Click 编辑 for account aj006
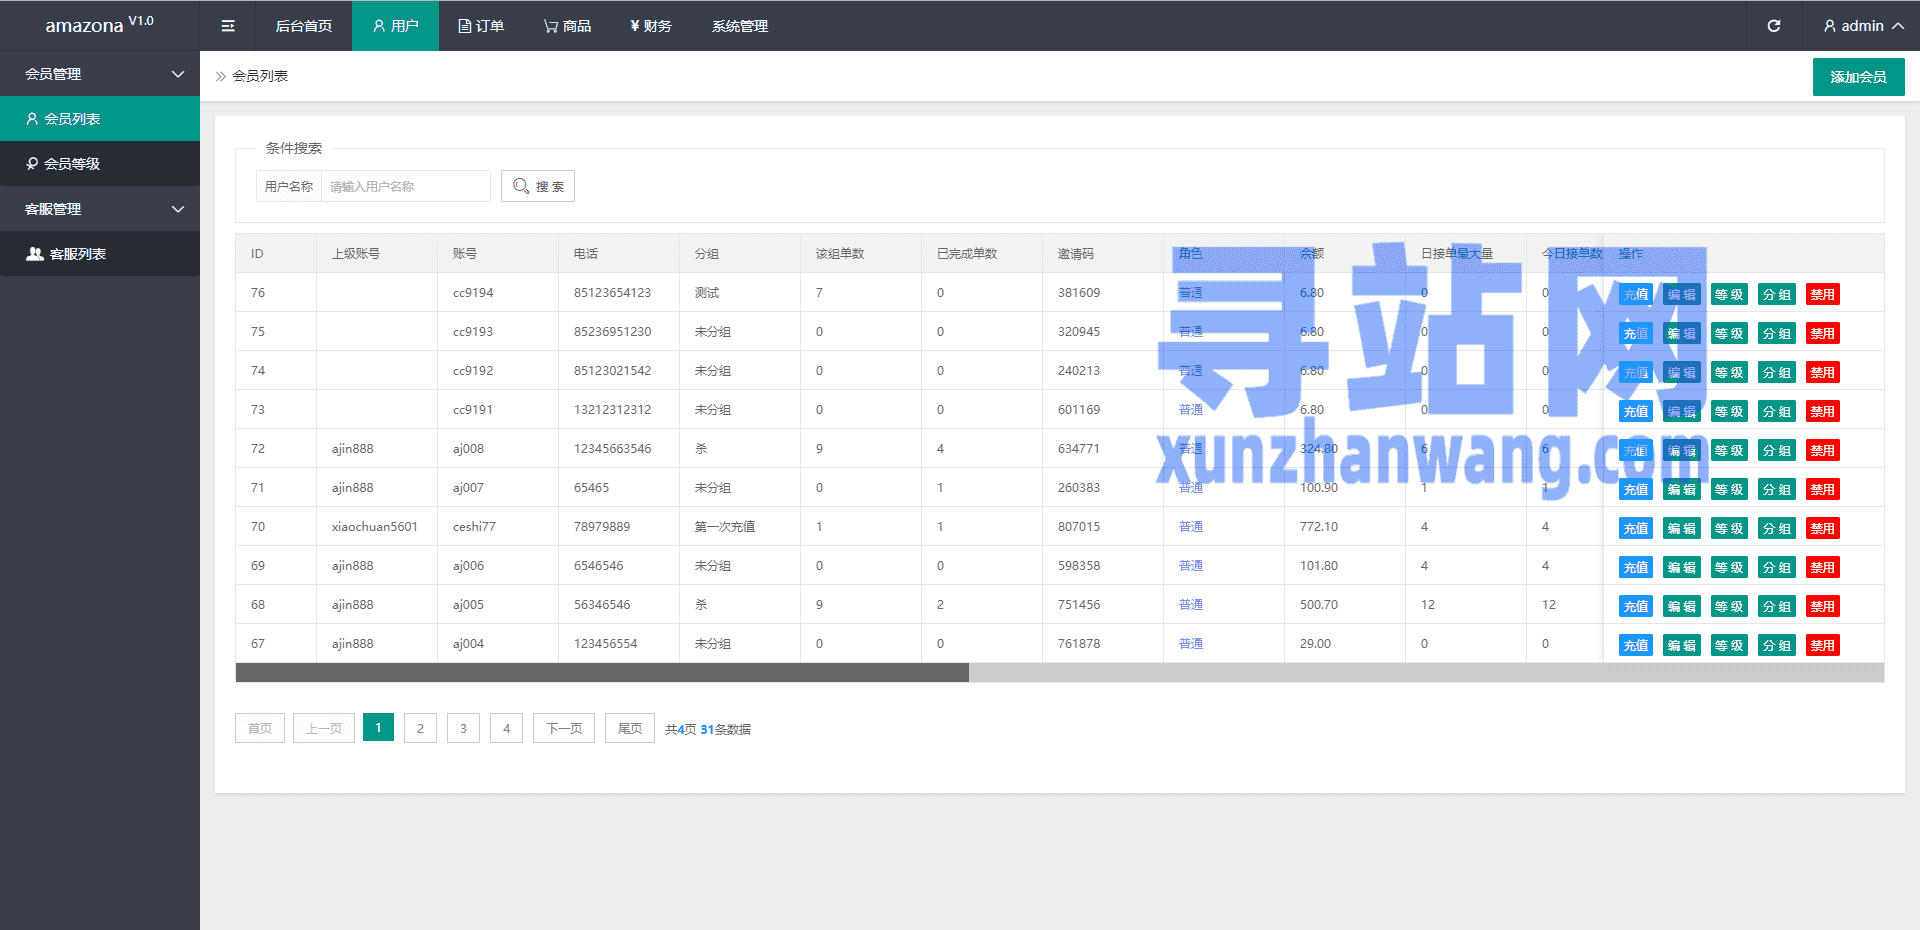The height and width of the screenshot is (930, 1920). pyautogui.click(x=1681, y=568)
